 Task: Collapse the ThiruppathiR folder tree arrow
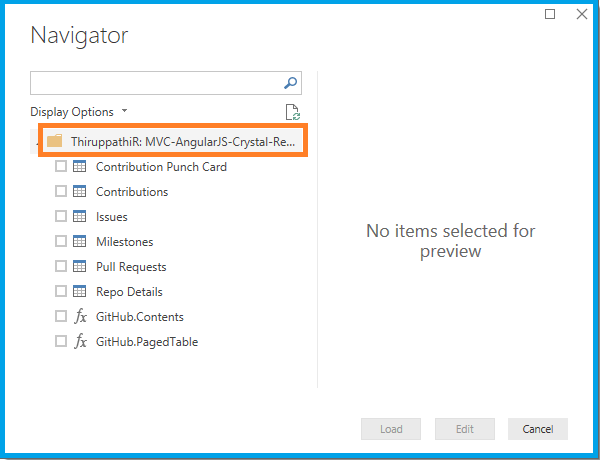pyautogui.click(x=38, y=142)
